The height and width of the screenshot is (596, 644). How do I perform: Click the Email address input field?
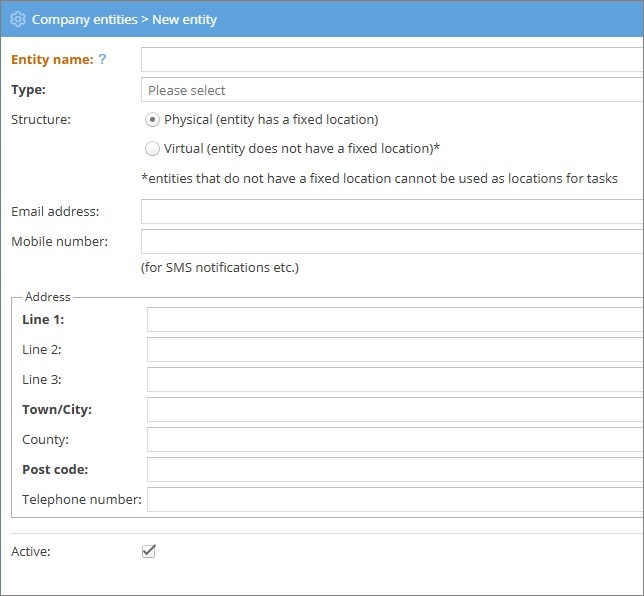pyautogui.click(x=392, y=212)
